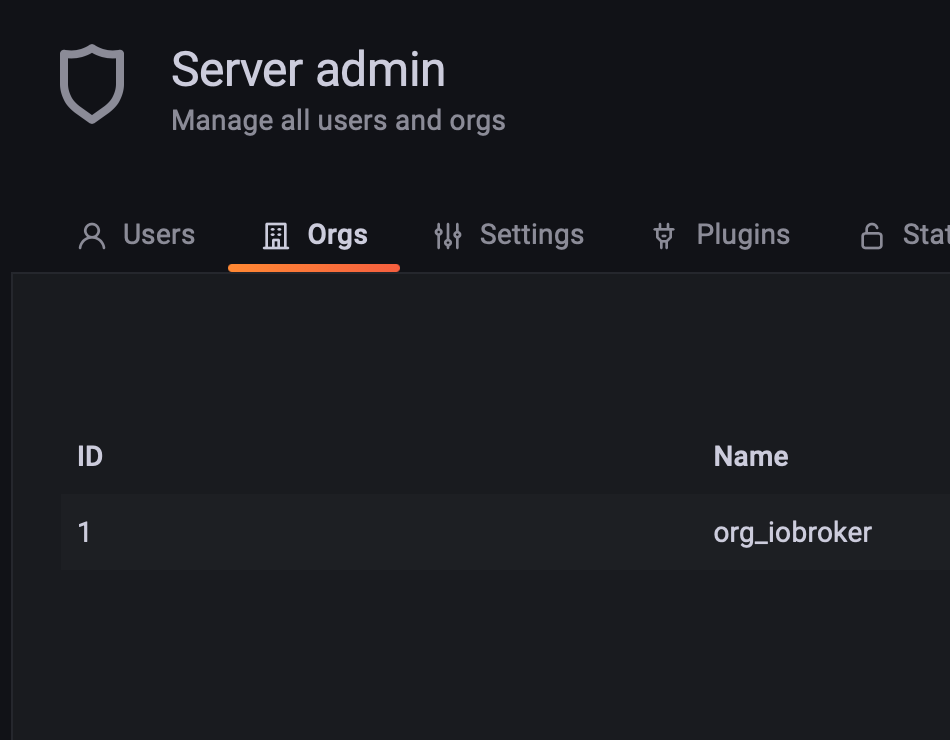Click the Users tab person icon
Screen dimensions: 950x740
pyautogui.click(x=92, y=236)
